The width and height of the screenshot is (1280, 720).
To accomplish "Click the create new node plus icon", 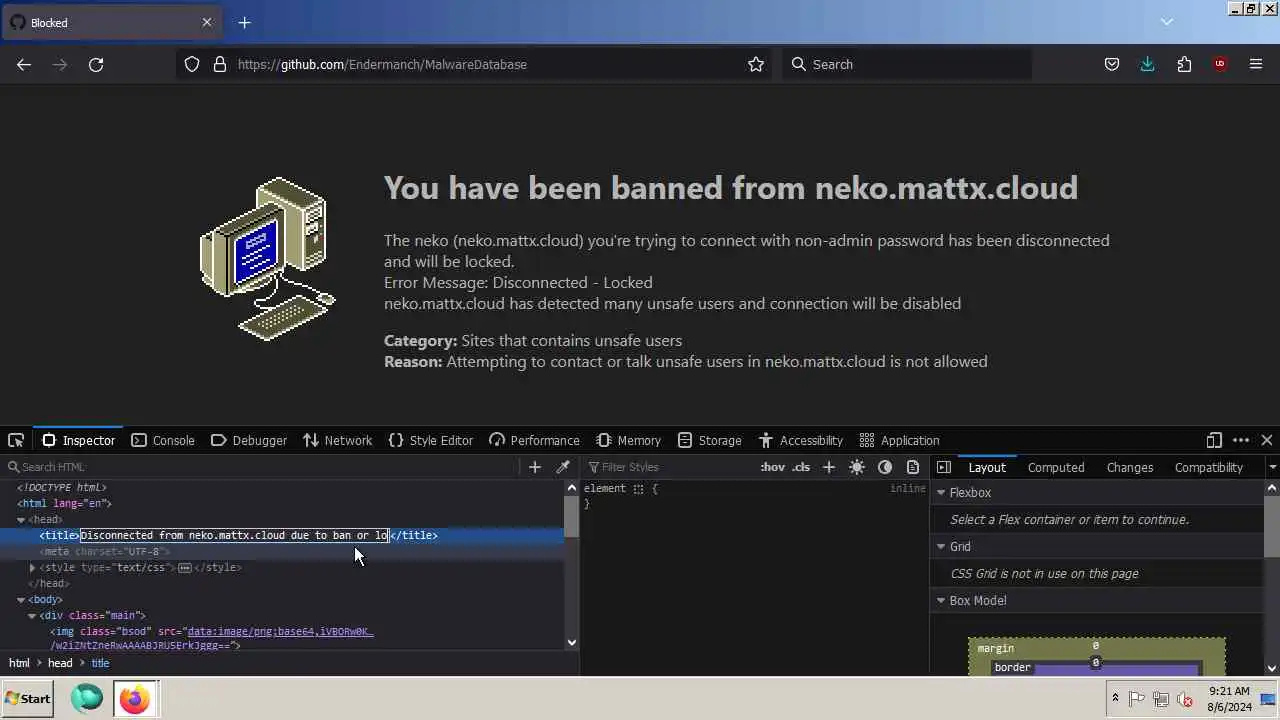I will click(535, 467).
